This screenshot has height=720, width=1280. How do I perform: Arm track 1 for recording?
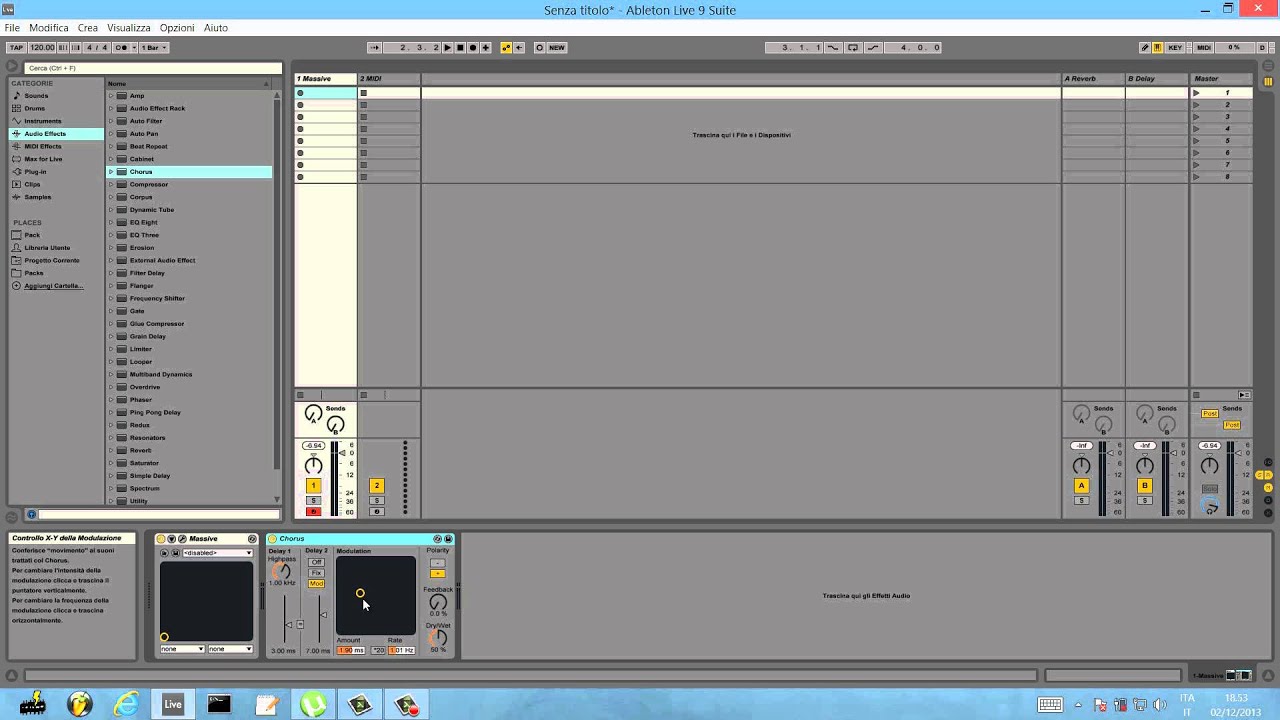[x=313, y=512]
